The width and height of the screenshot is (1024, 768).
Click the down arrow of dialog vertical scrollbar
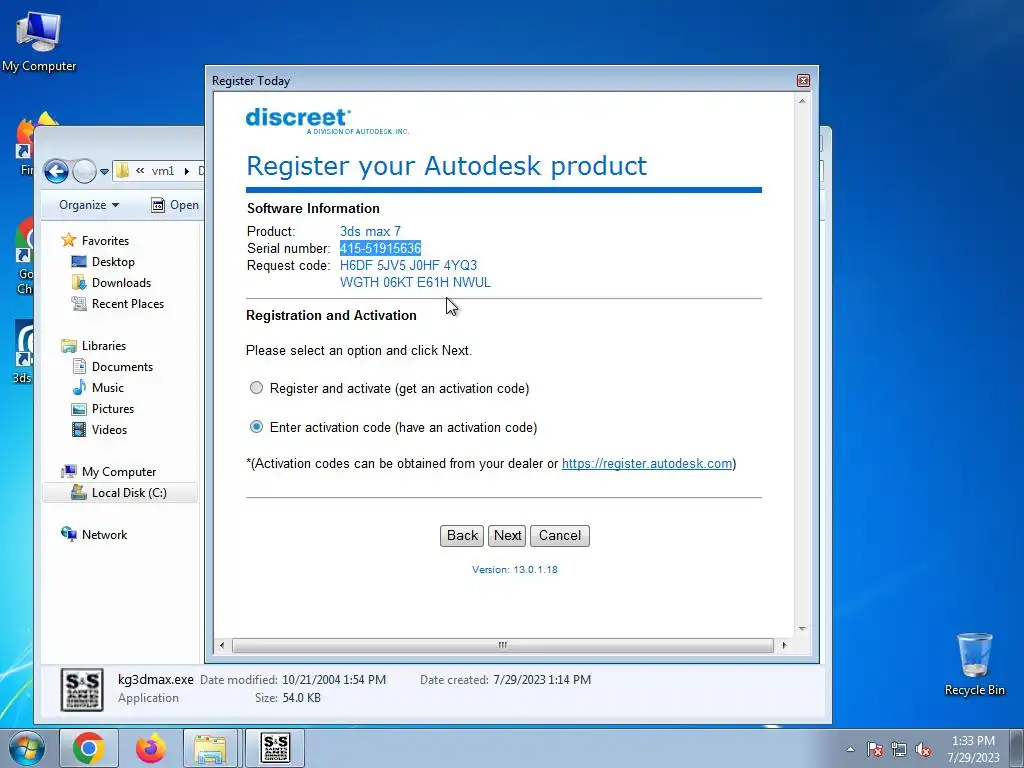pos(802,629)
